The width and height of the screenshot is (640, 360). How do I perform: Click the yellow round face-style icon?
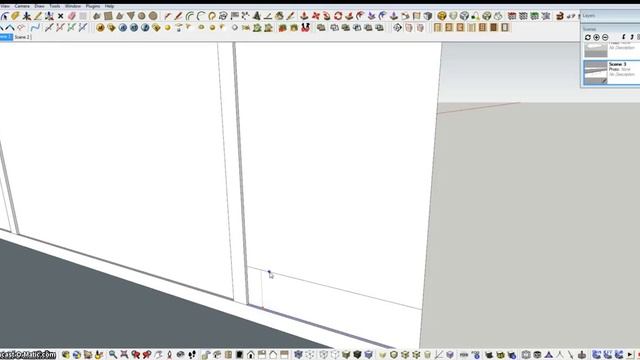point(442,16)
